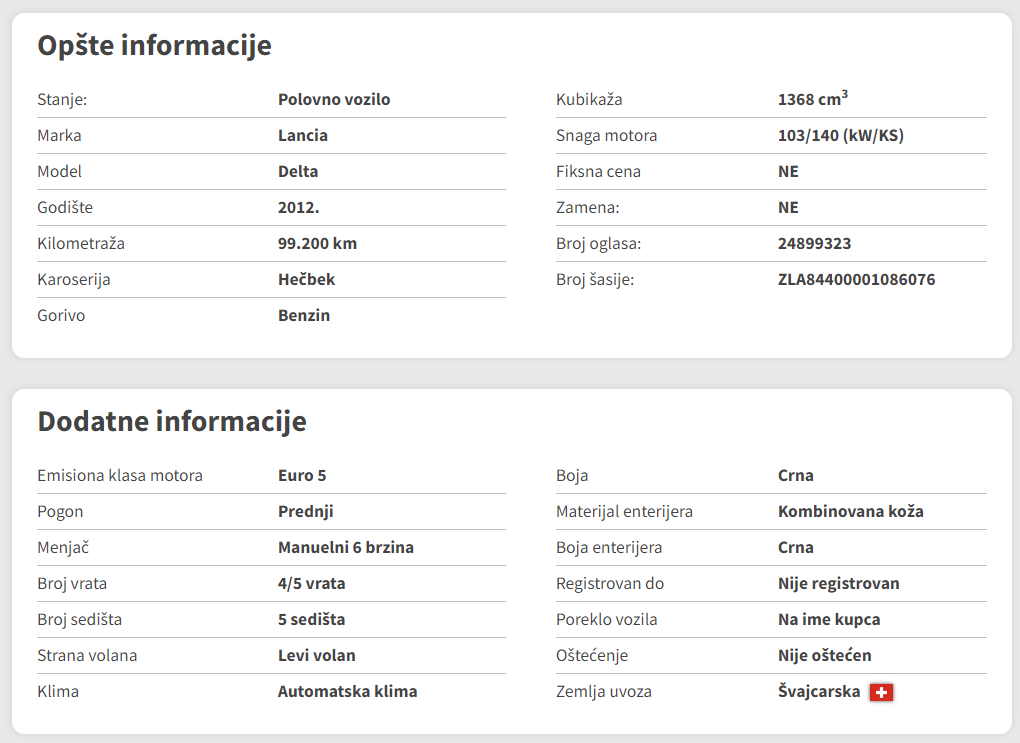Click the 'NE' value for Zamena

788,208
